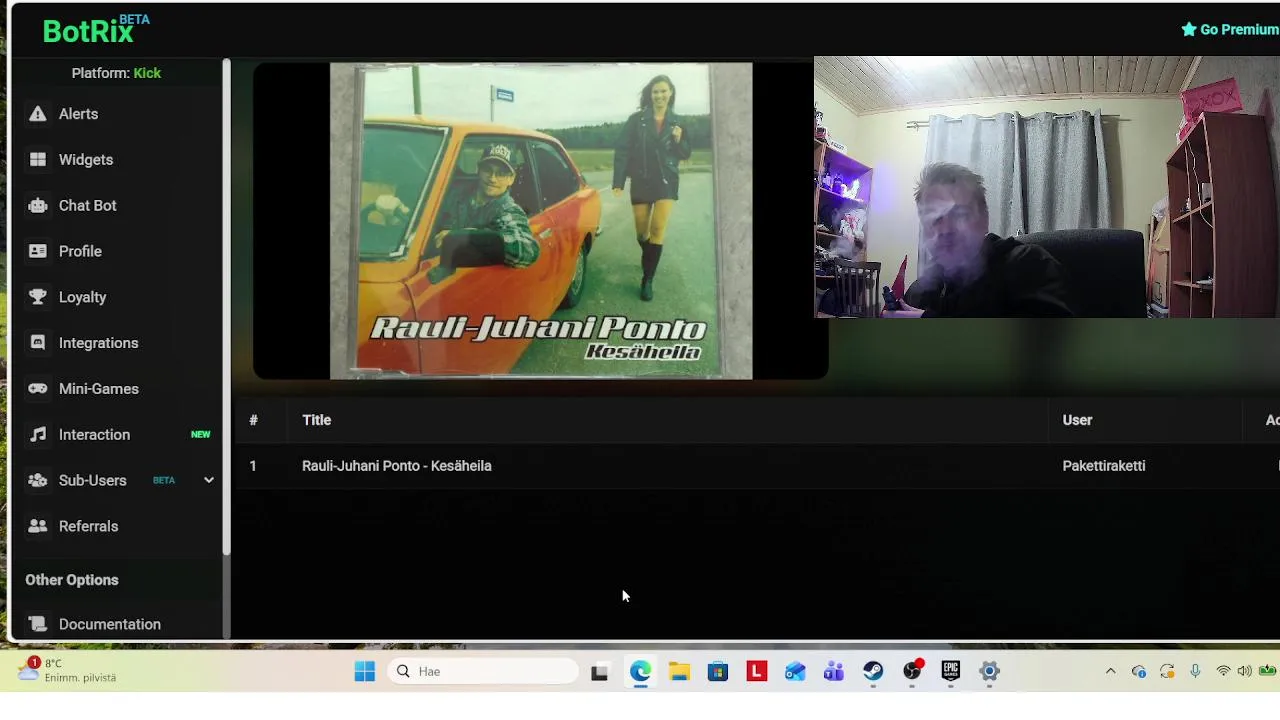Click the Title column header

pyautogui.click(x=316, y=420)
